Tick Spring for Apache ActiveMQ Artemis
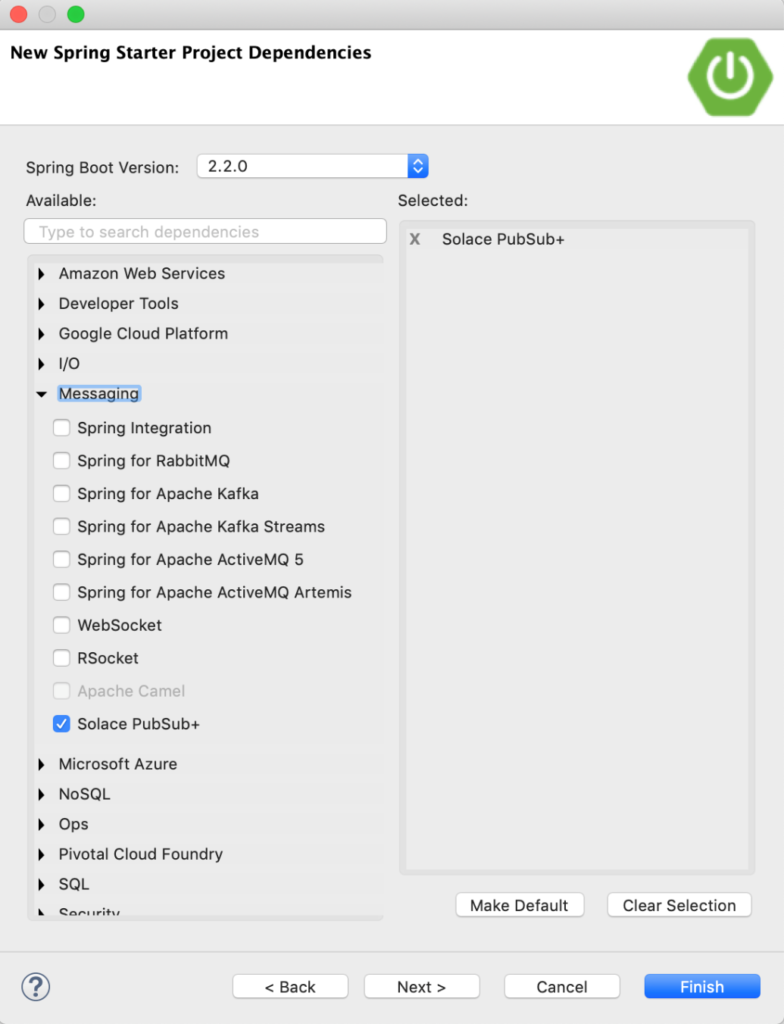784x1024 pixels. click(x=61, y=592)
